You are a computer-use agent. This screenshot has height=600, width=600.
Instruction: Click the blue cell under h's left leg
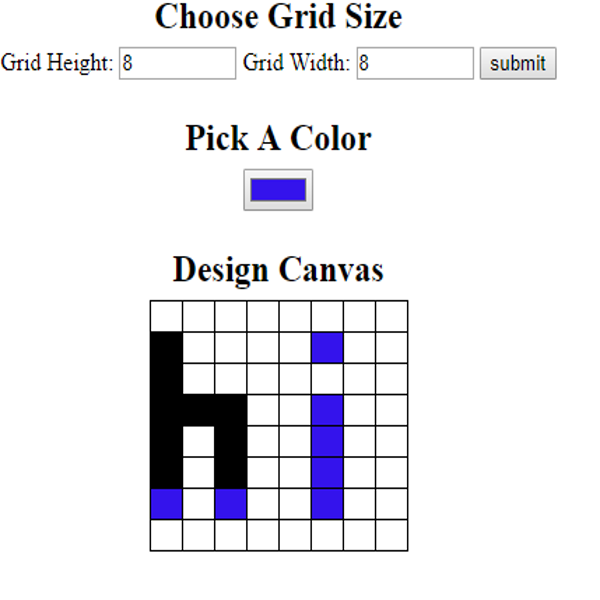click(x=166, y=504)
